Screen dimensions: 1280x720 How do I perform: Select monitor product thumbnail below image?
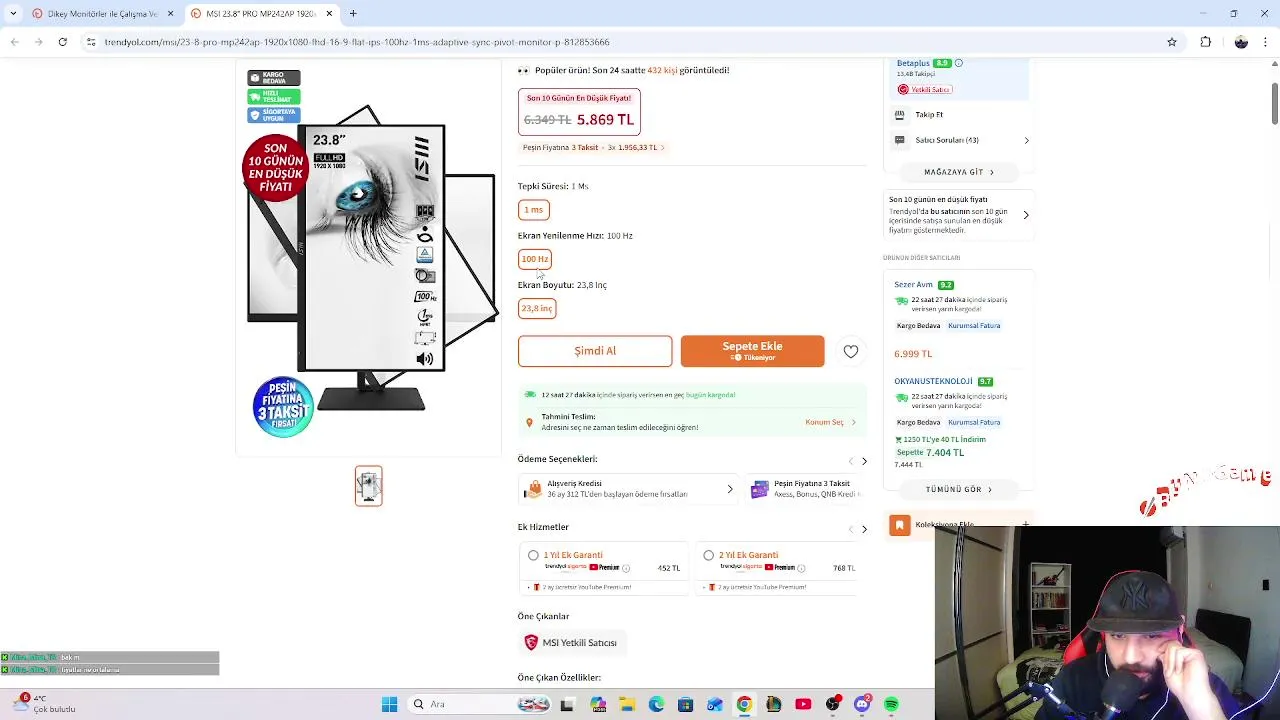[368, 486]
